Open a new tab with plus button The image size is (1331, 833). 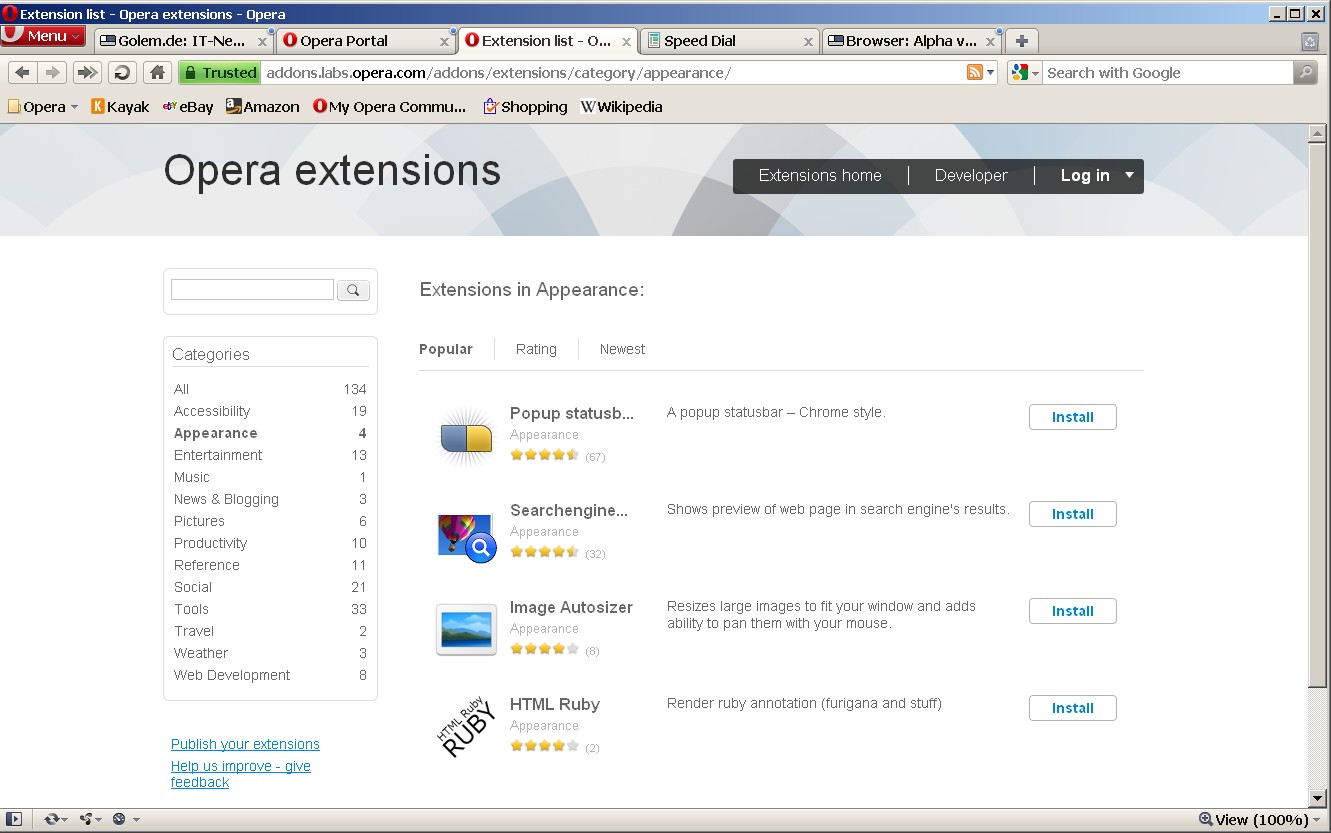(x=1021, y=41)
